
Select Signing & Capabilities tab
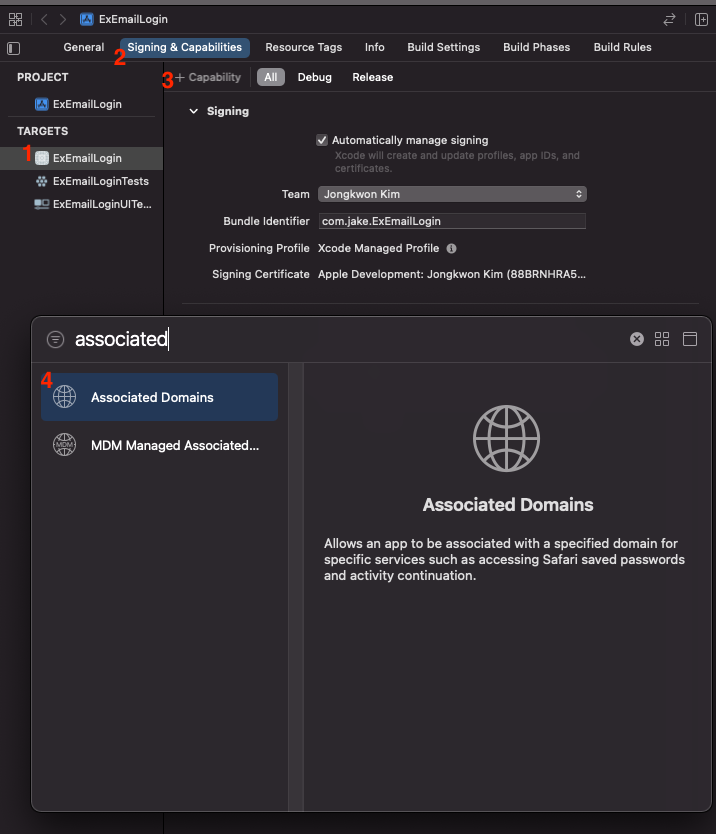pyautogui.click(x=185, y=47)
